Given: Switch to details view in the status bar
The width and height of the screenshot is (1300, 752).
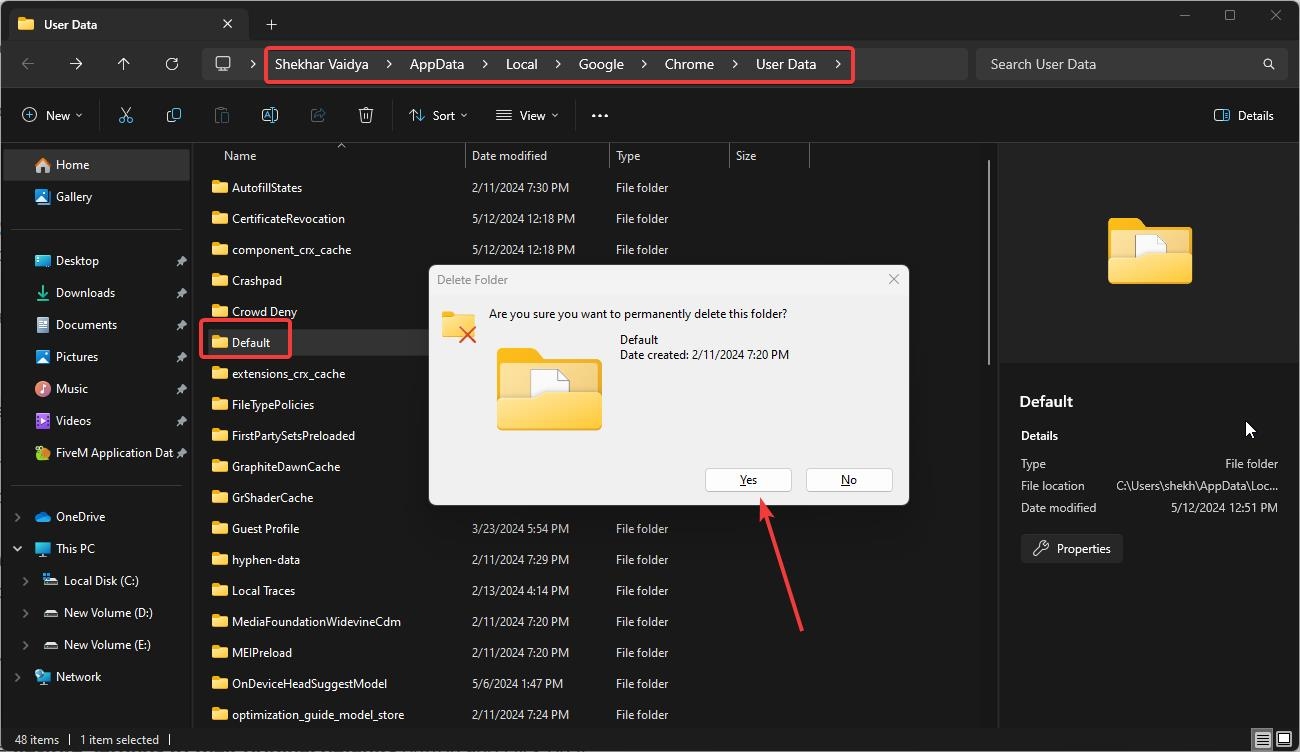Looking at the screenshot, I should click(x=1261, y=739).
